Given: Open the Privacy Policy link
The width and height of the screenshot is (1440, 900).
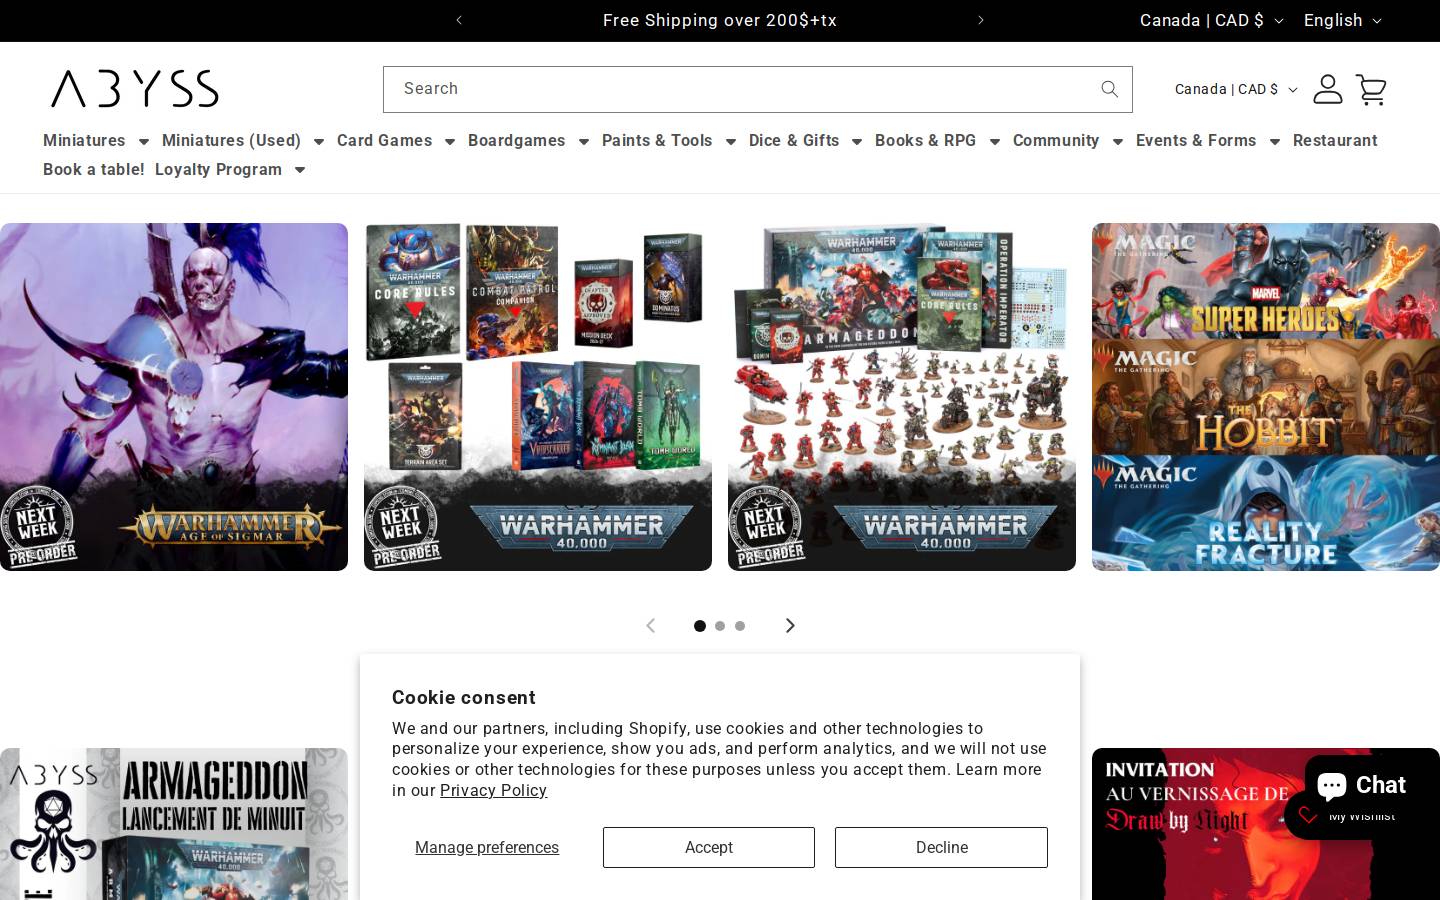Looking at the screenshot, I should [x=493, y=791].
